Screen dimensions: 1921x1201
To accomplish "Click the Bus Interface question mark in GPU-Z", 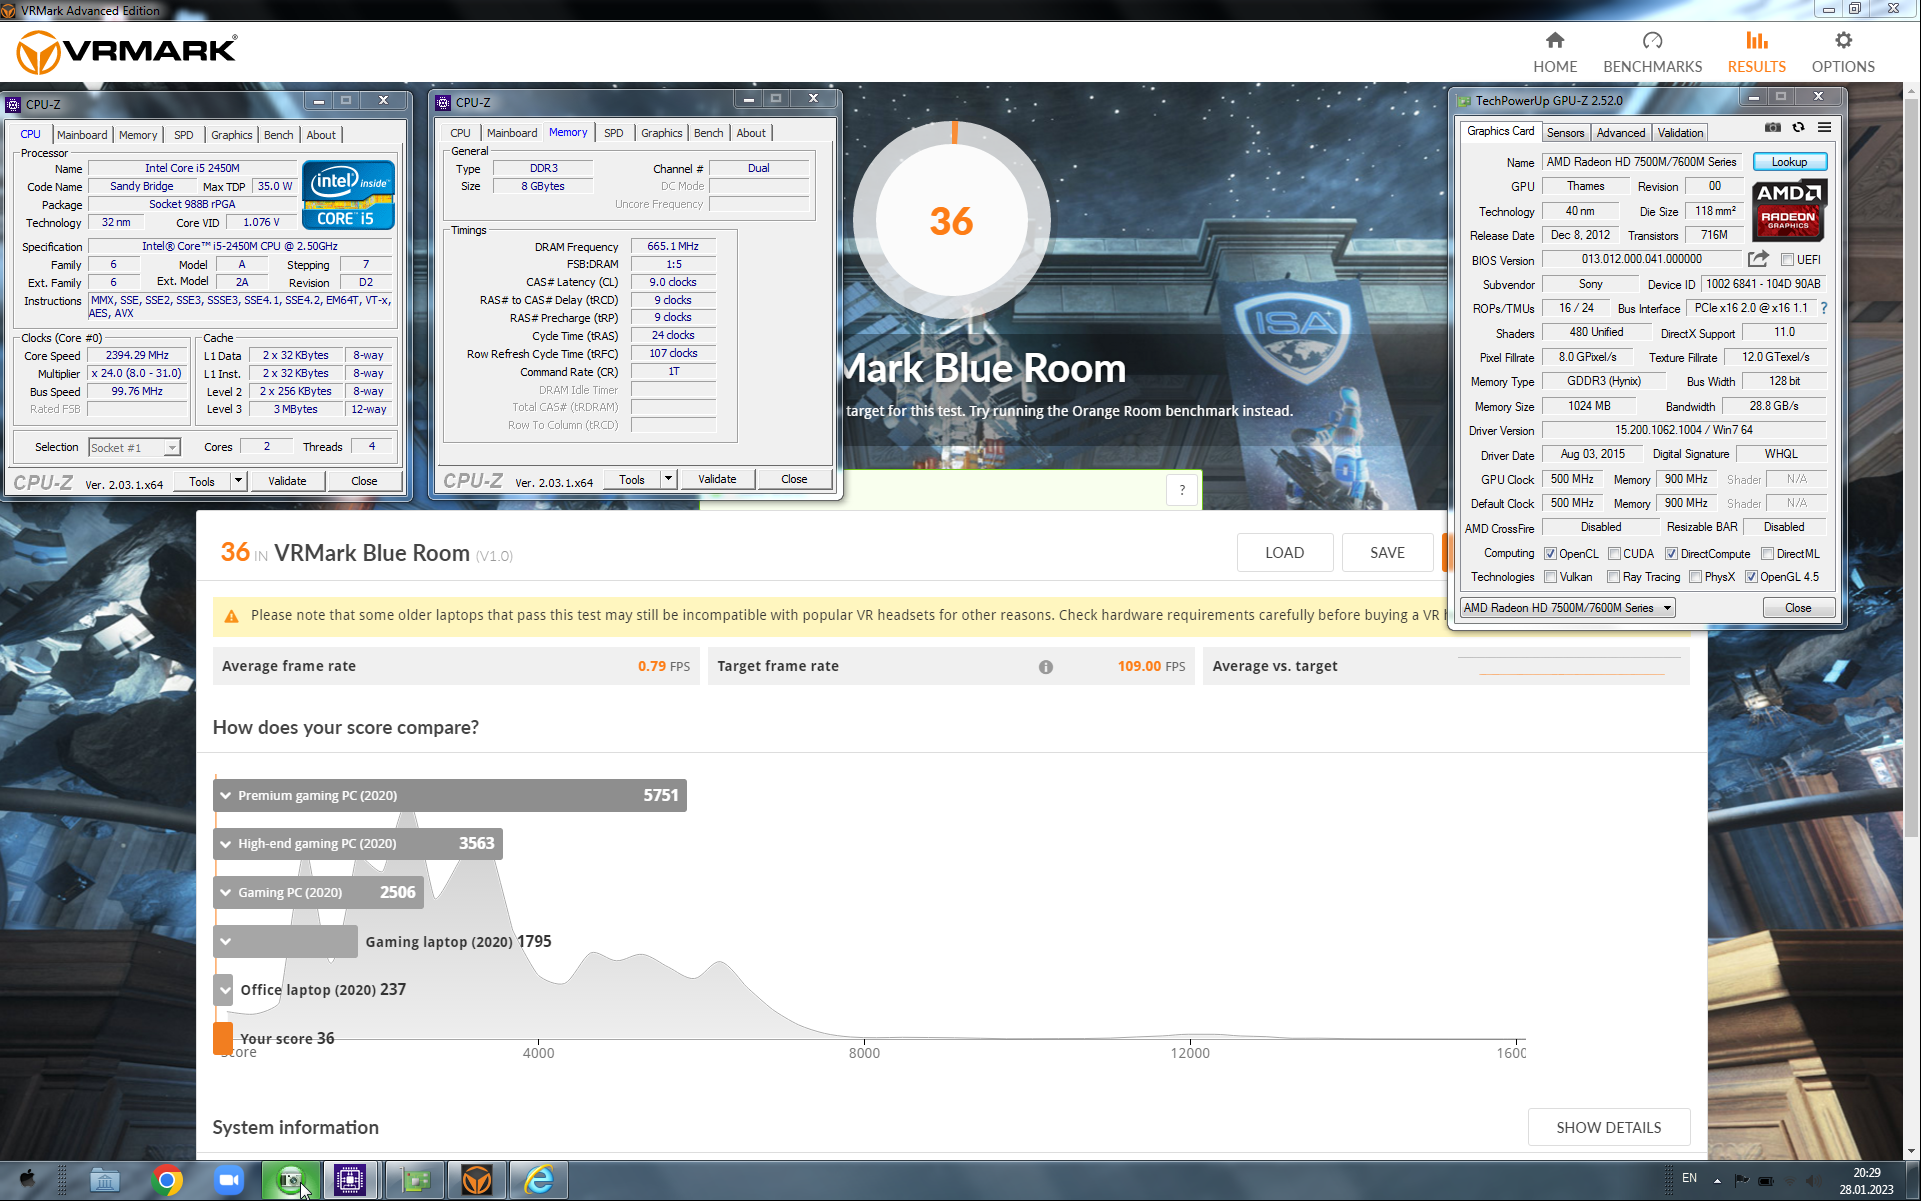I will pyautogui.click(x=1824, y=308).
